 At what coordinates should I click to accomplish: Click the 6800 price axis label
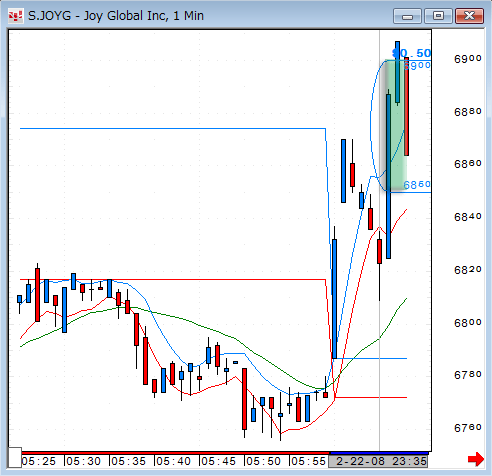coord(468,323)
